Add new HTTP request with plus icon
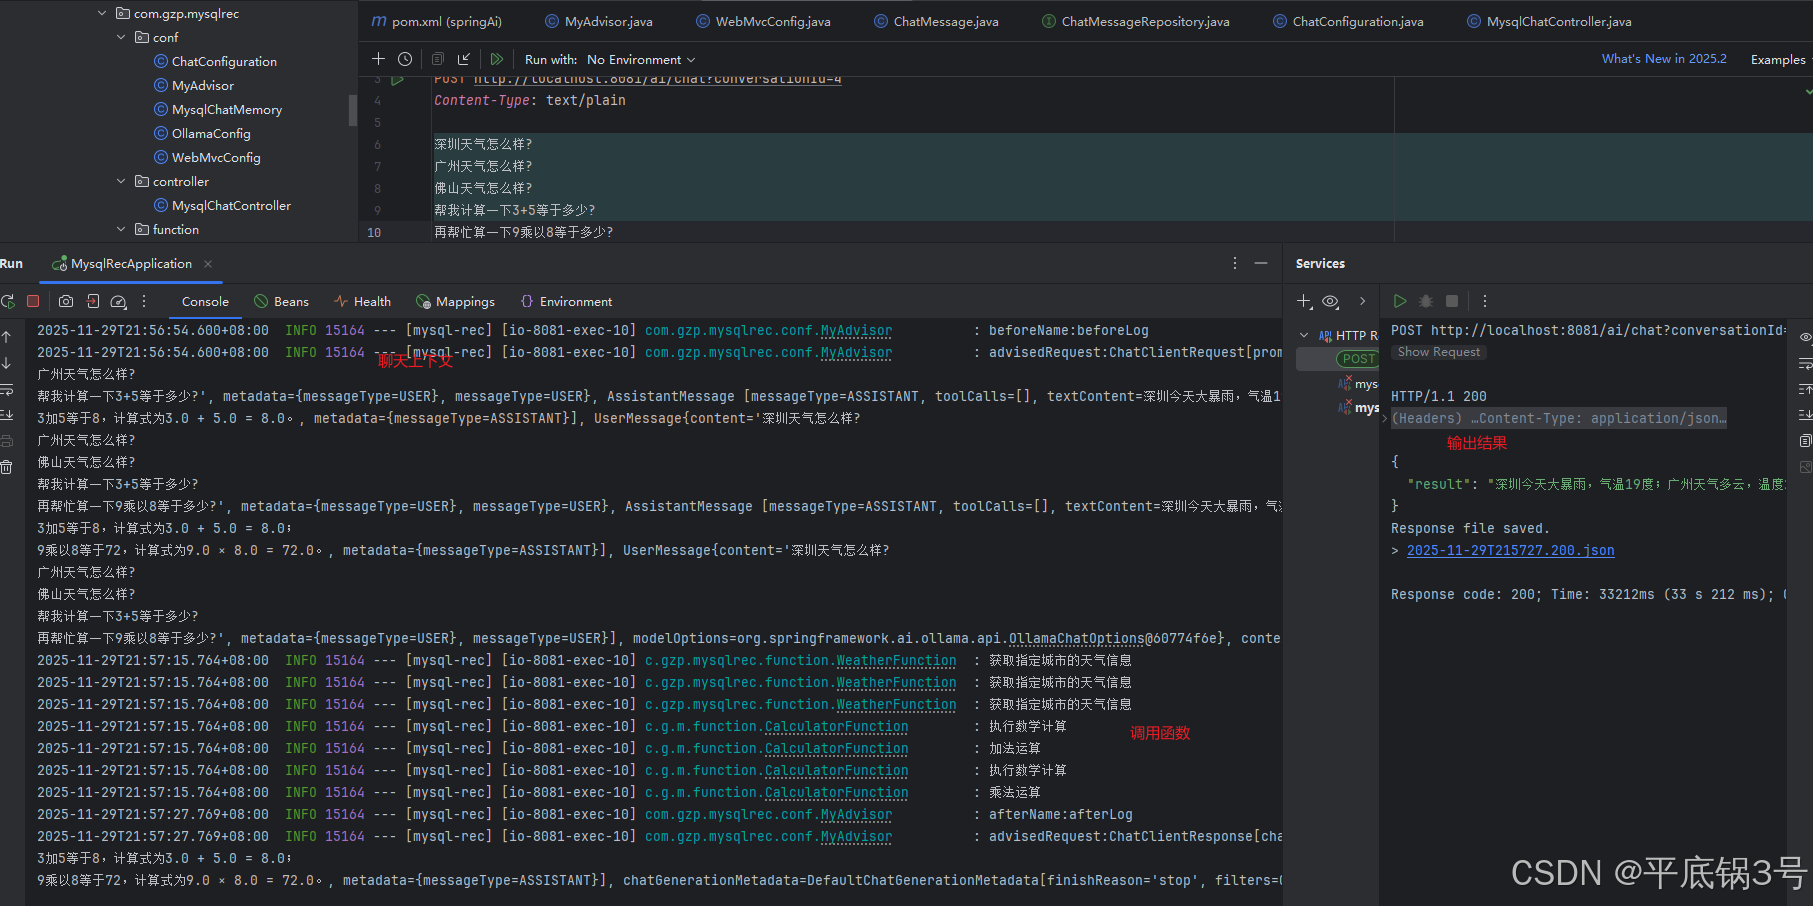The image size is (1813, 906). [x=379, y=59]
